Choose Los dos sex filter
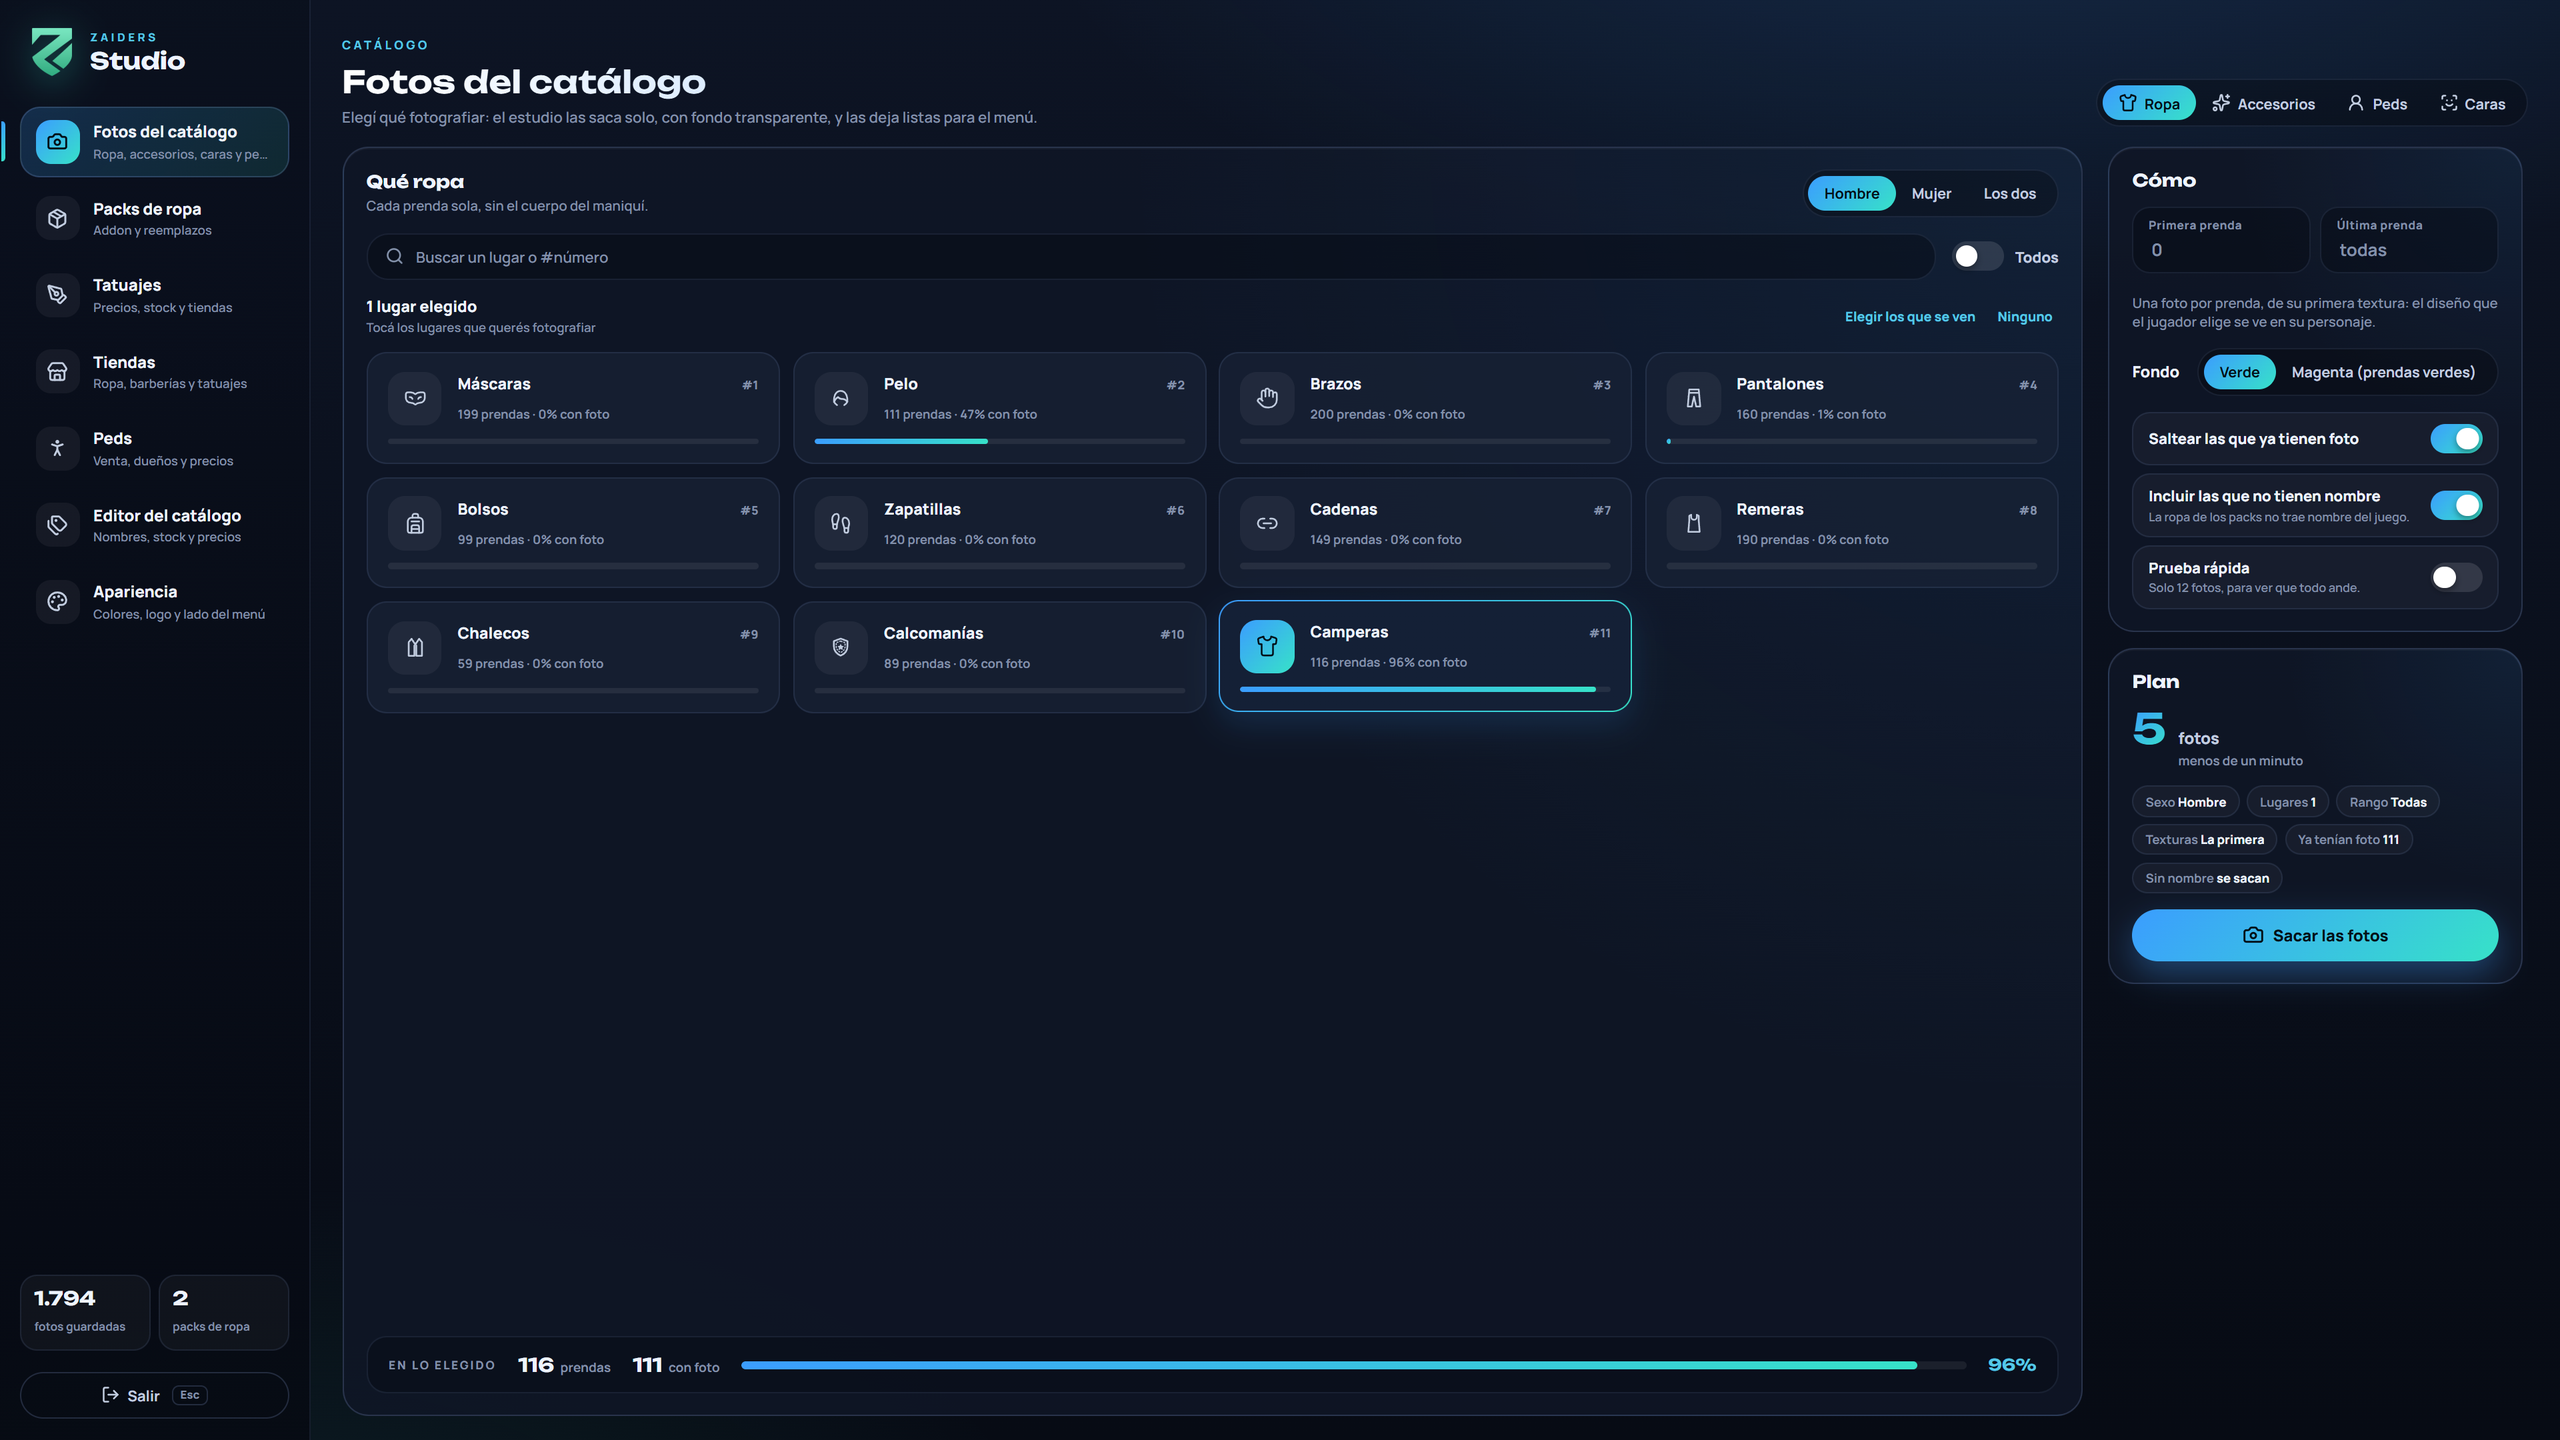The height and width of the screenshot is (1440, 2560). [2009, 193]
